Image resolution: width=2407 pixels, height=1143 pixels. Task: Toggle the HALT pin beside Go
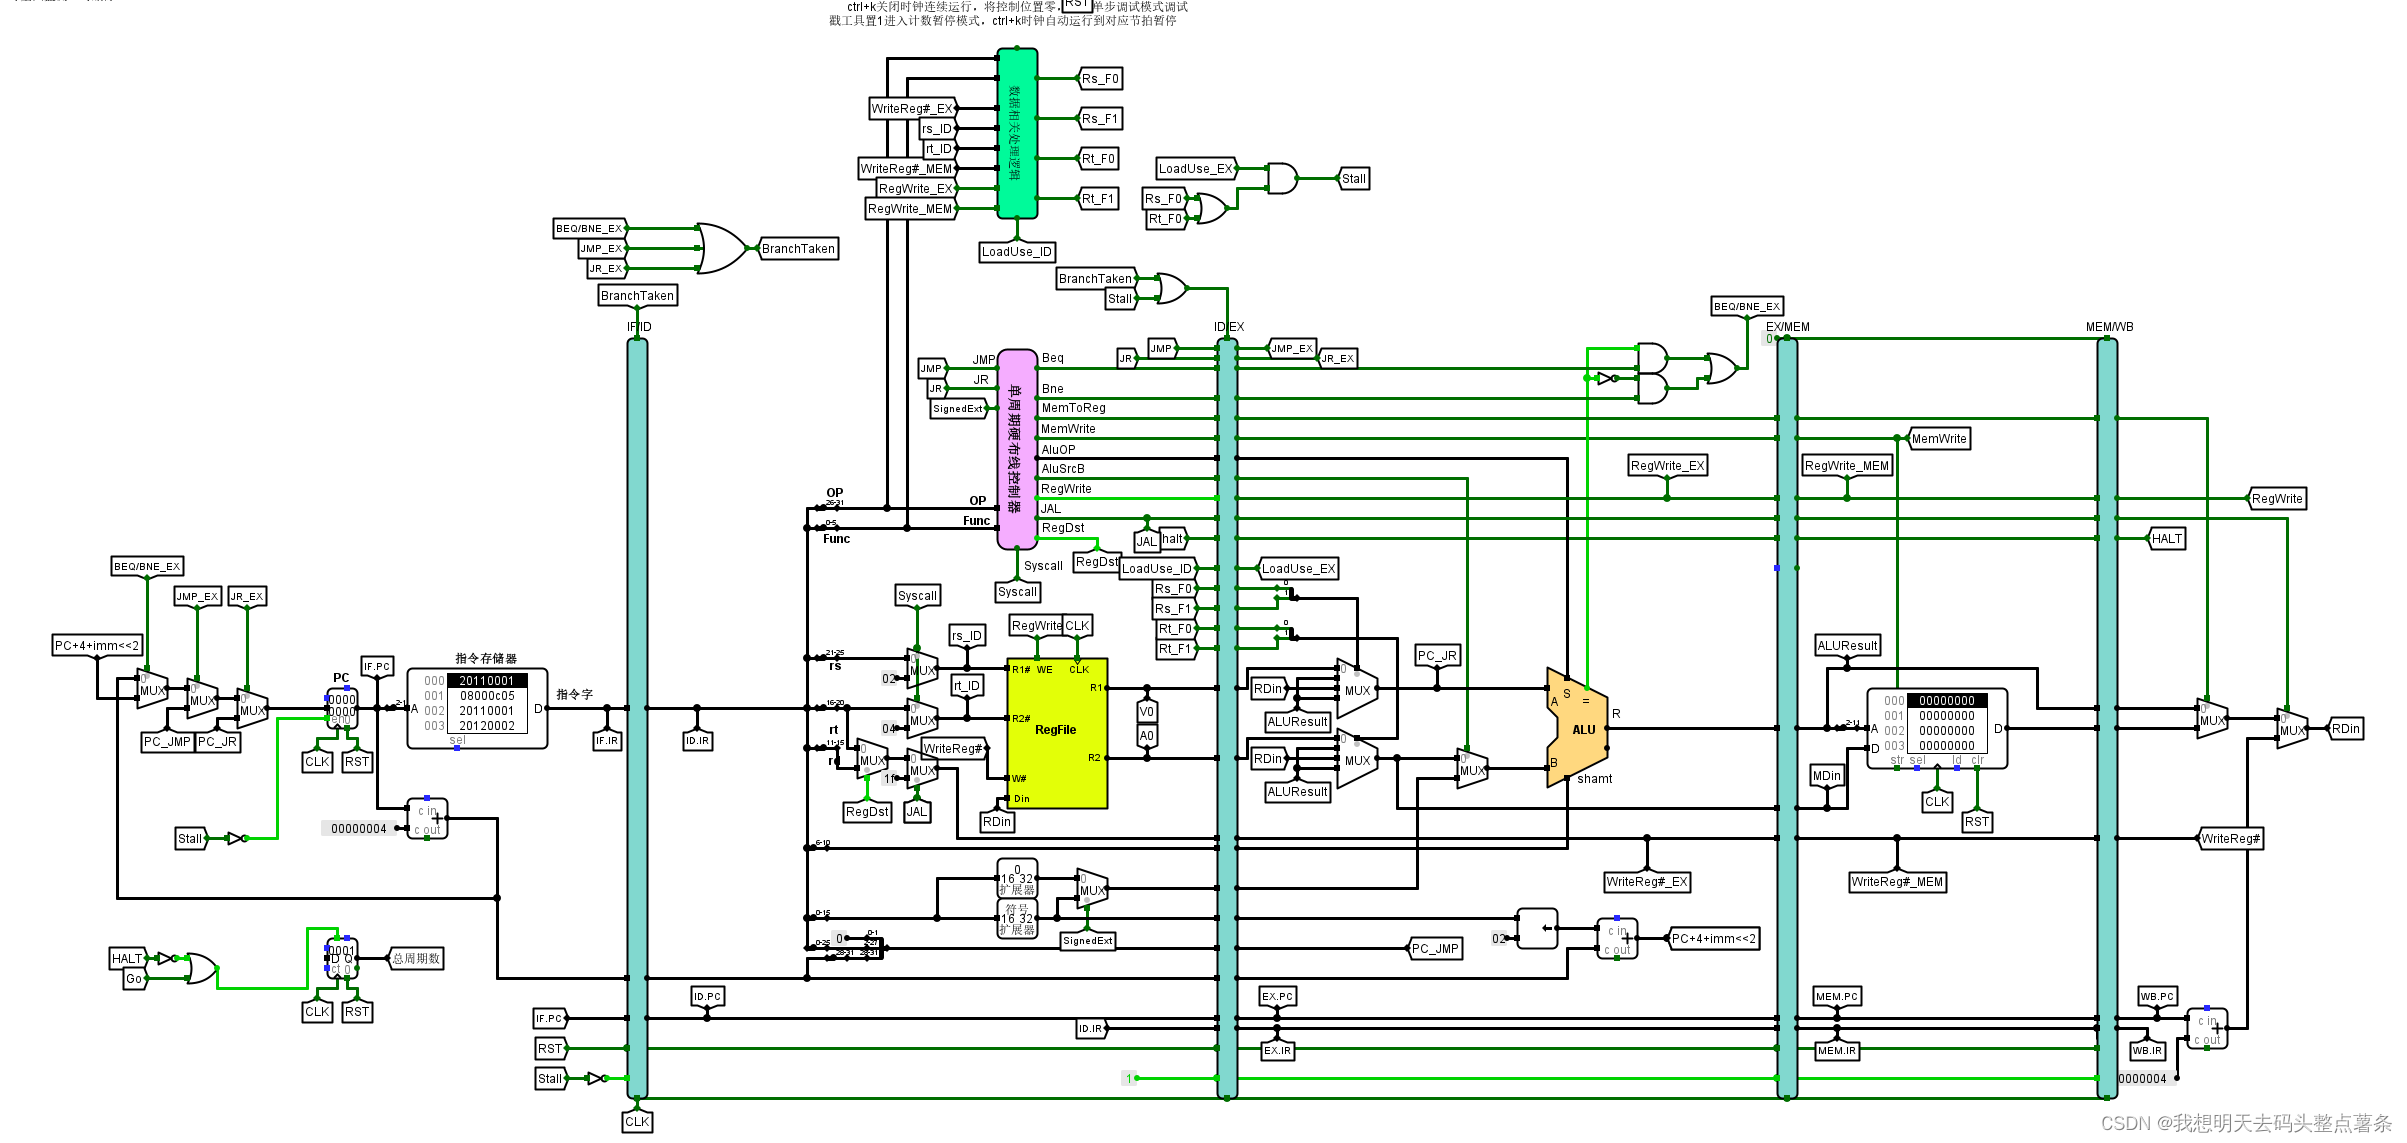point(127,958)
